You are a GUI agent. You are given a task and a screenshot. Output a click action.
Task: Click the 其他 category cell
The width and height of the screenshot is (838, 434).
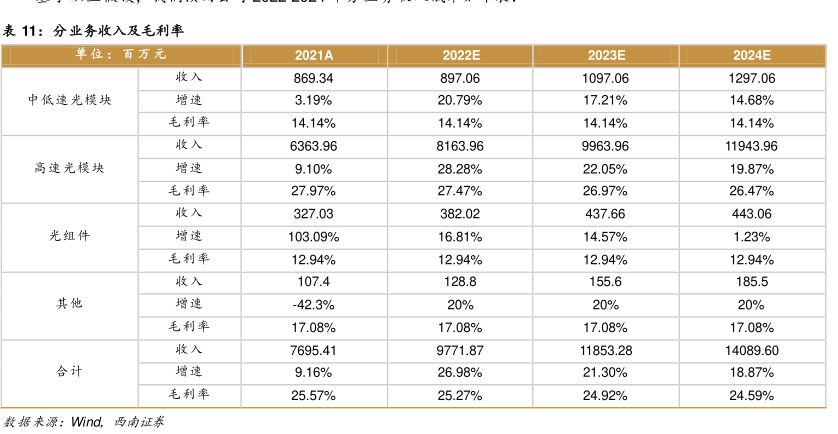tap(70, 304)
